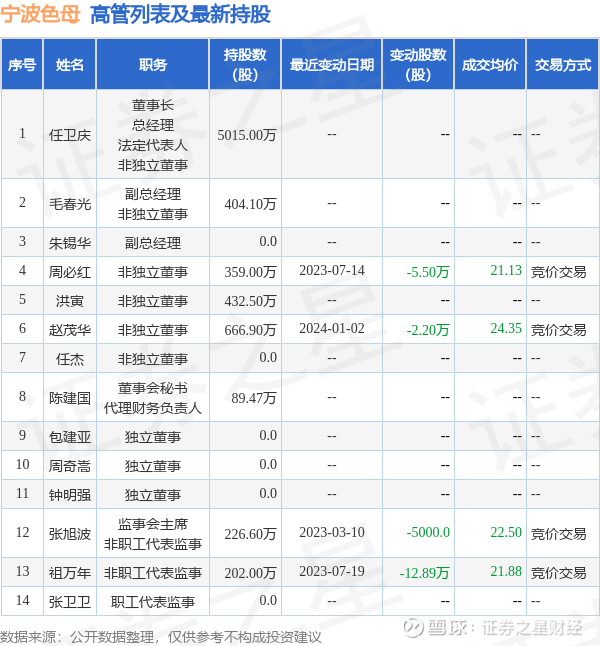
Task: Click the job title 董事会秘书
Action: coord(153,388)
